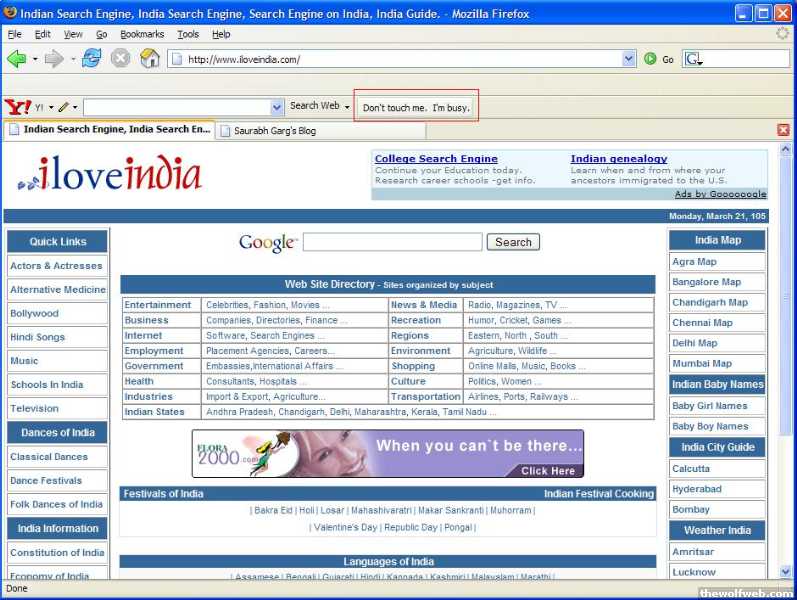This screenshot has height=600, width=797.
Task: Open the File menu
Action: coord(15,34)
